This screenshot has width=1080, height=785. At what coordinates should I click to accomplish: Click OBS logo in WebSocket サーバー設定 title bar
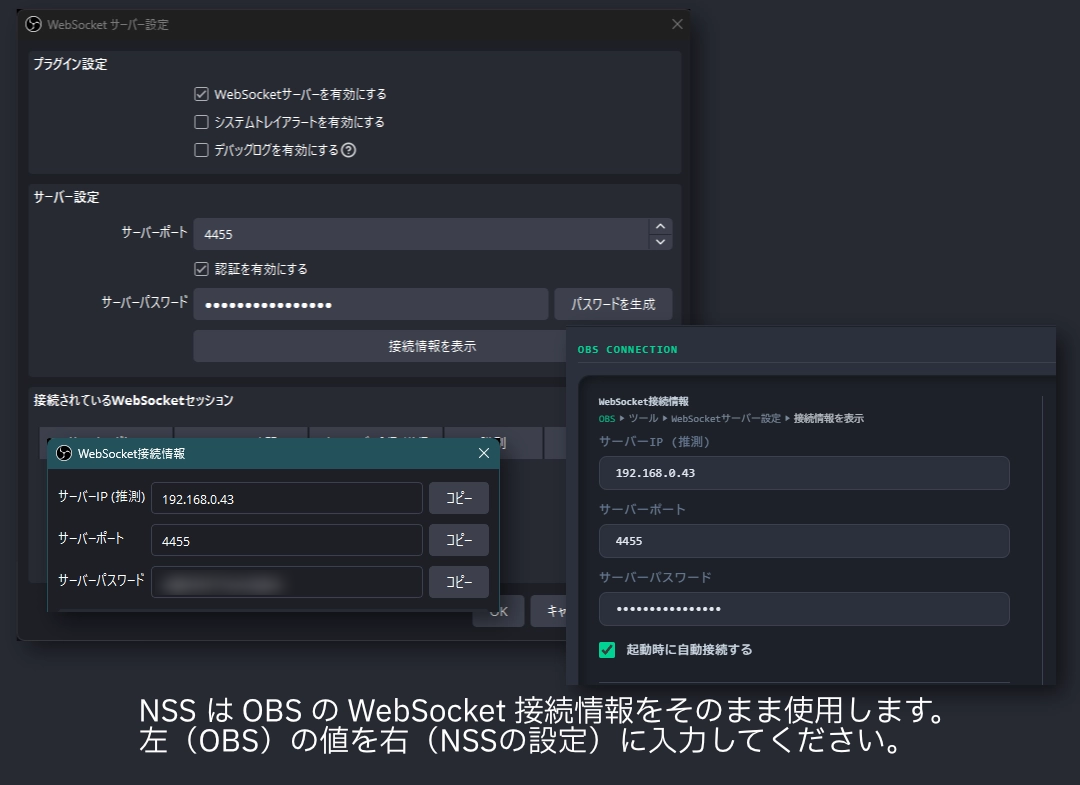coord(33,24)
